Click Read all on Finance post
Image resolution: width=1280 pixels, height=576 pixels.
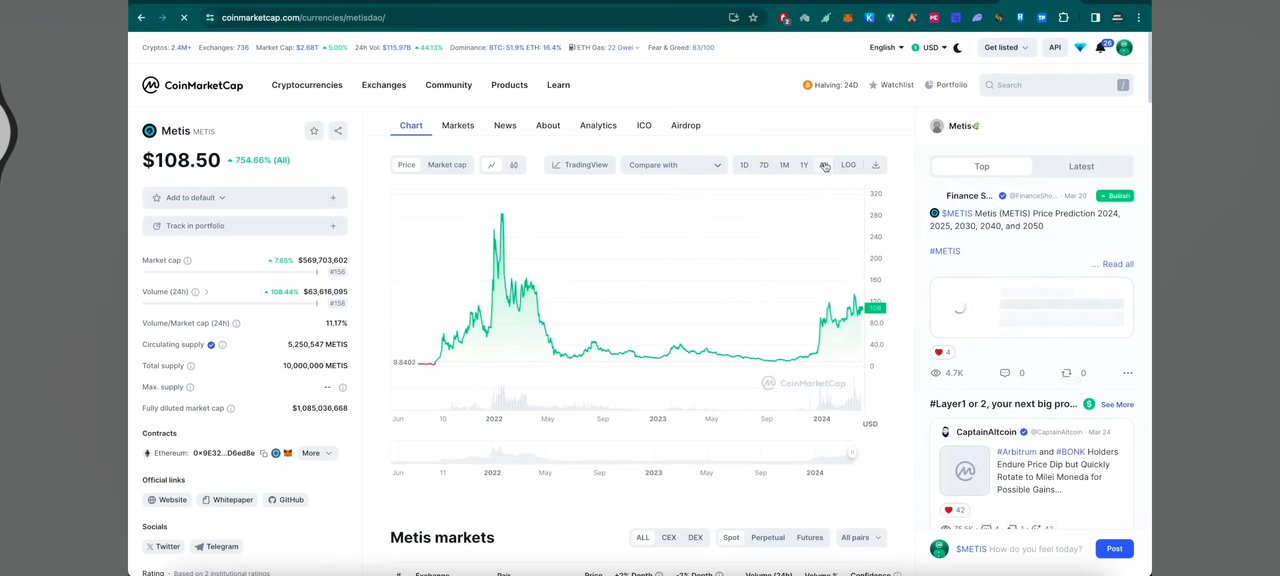[x=1118, y=264]
